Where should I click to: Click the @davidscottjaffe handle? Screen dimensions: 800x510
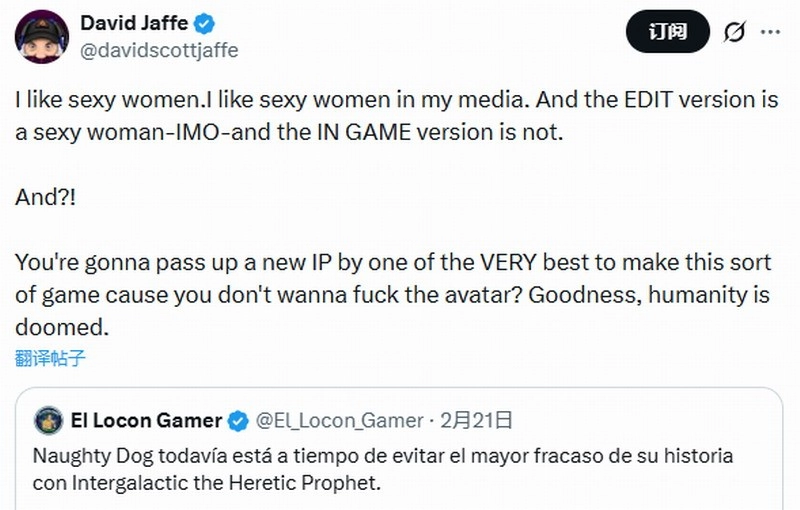coord(158,49)
